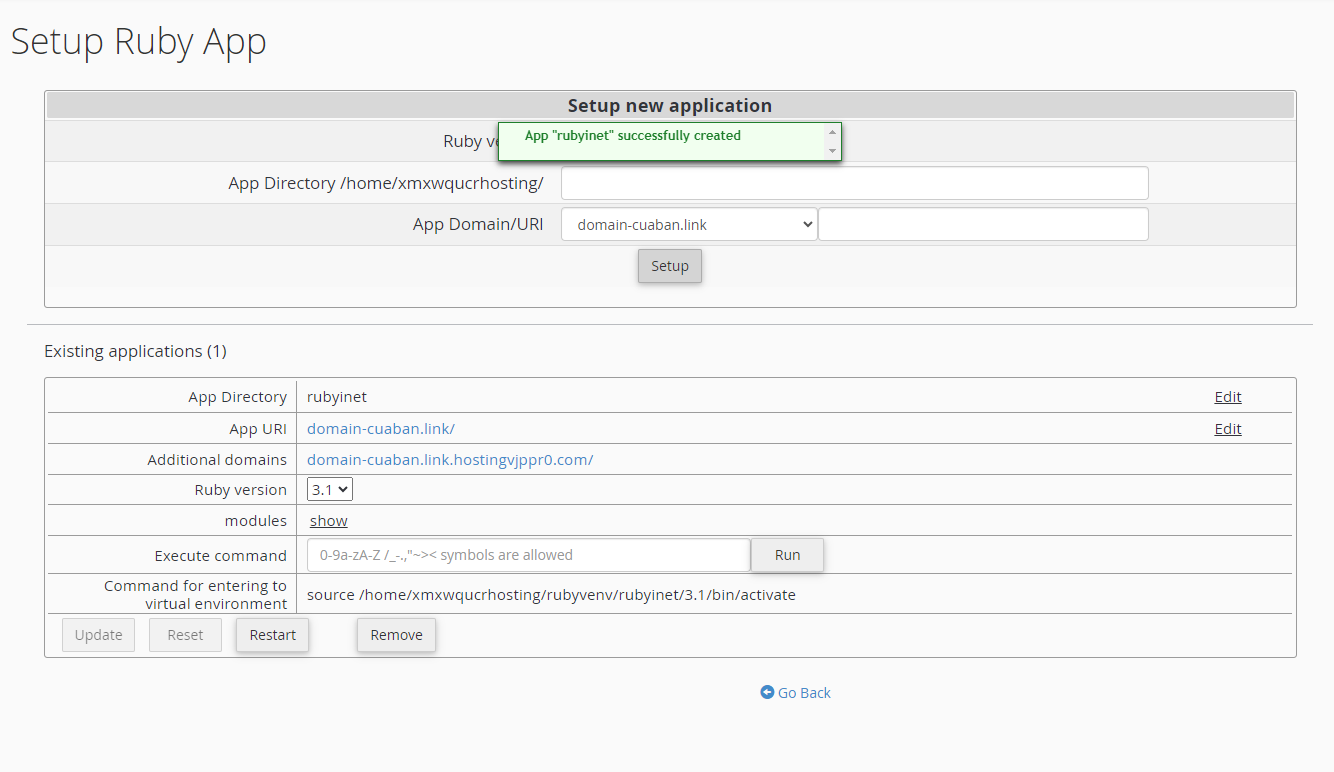Edit the App URI row
The height and width of the screenshot is (772, 1334).
[1228, 429]
